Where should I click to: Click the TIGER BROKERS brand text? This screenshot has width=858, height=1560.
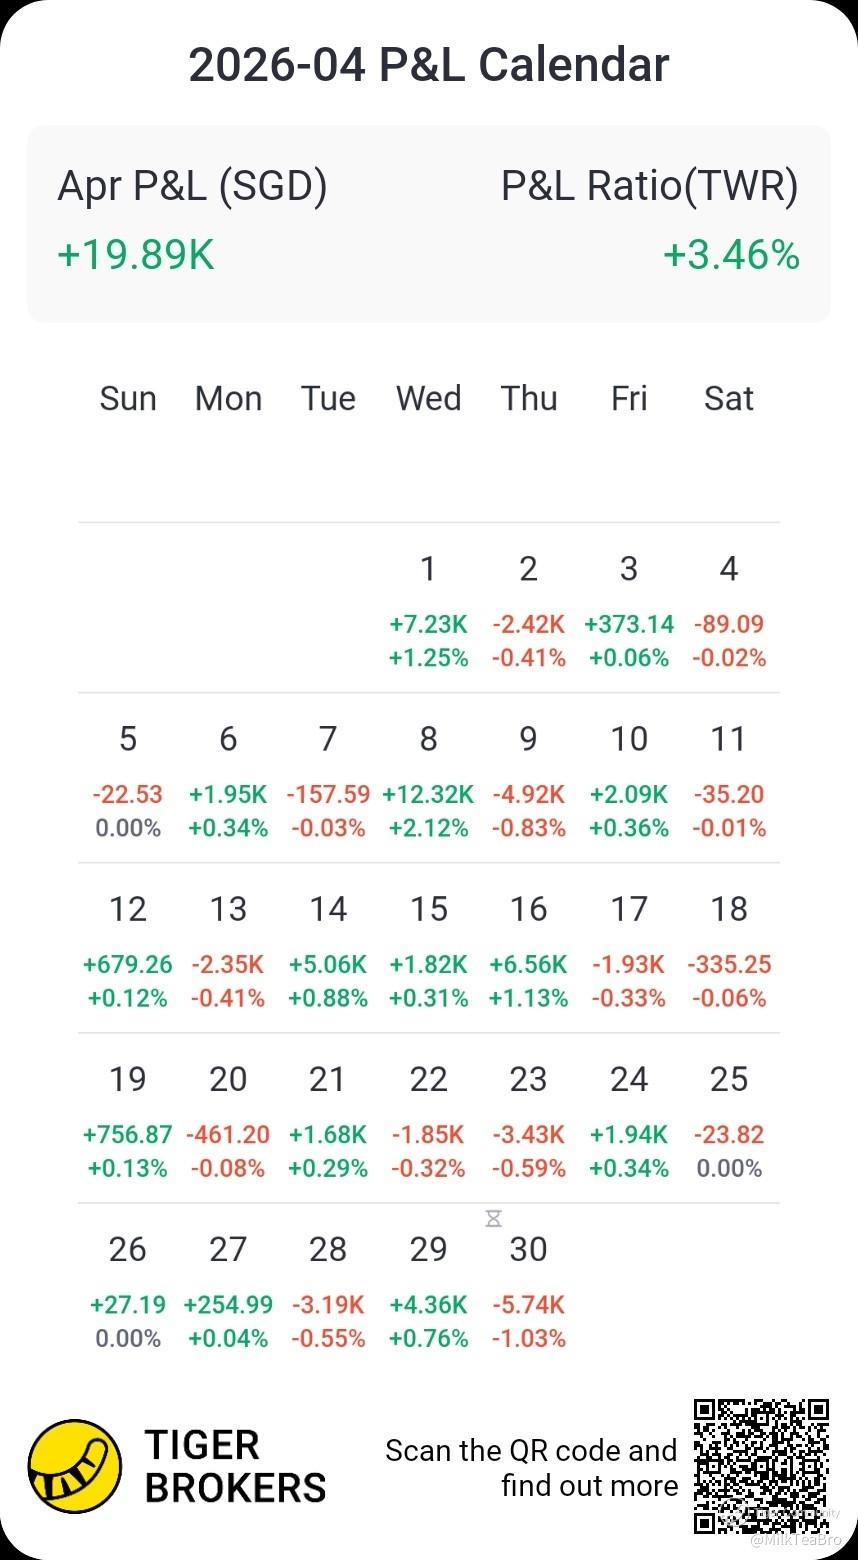click(x=235, y=1466)
